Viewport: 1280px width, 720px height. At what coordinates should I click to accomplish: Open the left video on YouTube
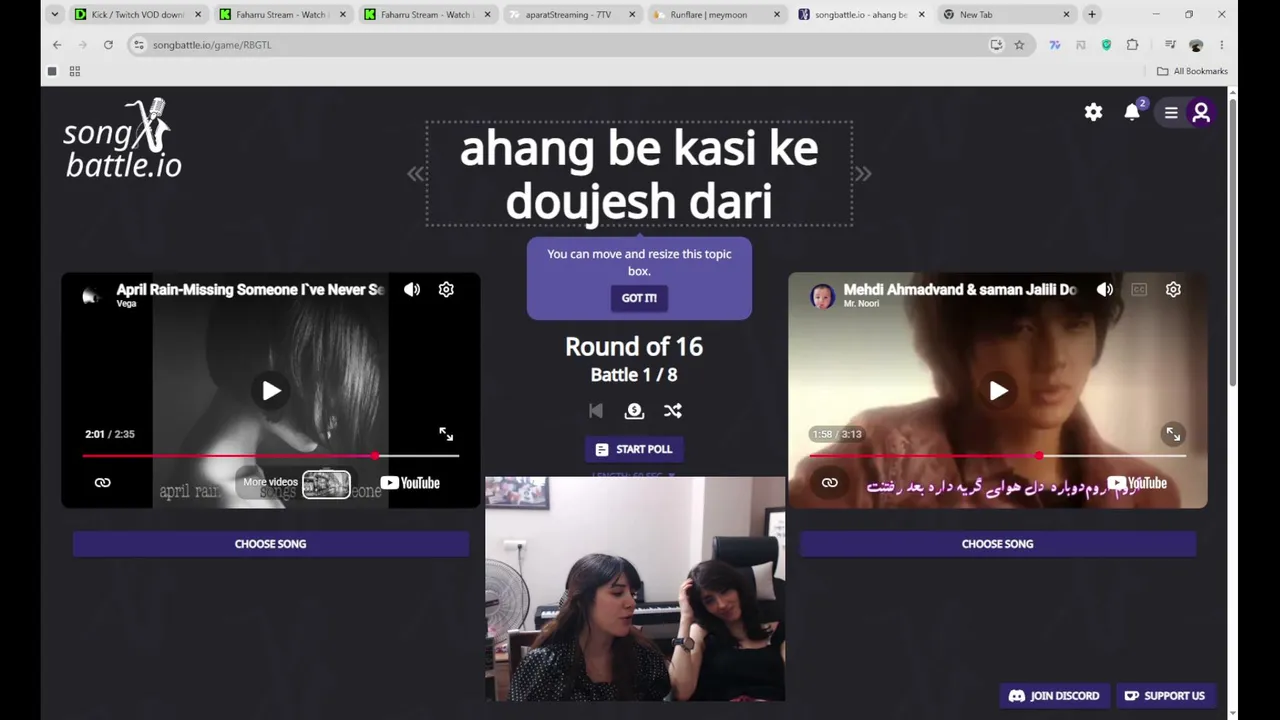(410, 483)
